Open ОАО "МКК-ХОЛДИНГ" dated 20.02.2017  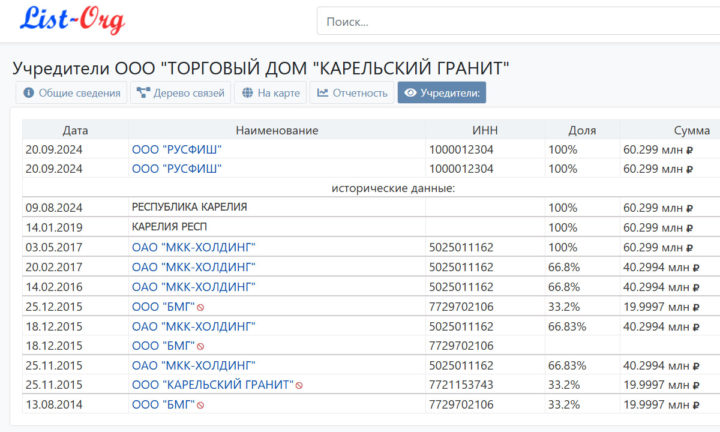click(193, 267)
